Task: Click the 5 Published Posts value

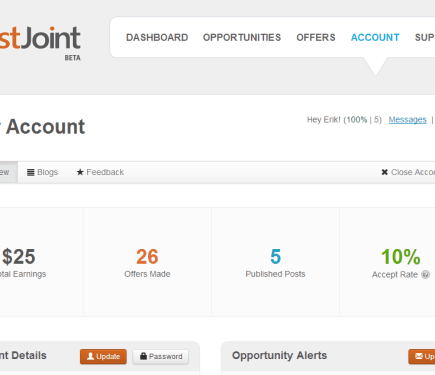Action: click(276, 257)
